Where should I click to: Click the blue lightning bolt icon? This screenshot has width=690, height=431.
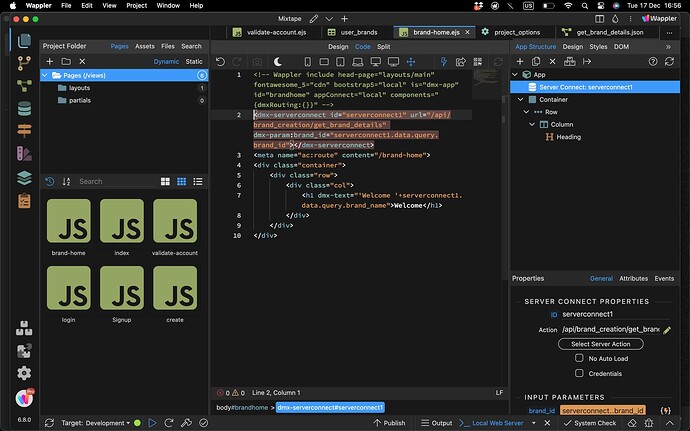pyautogui.click(x=444, y=62)
